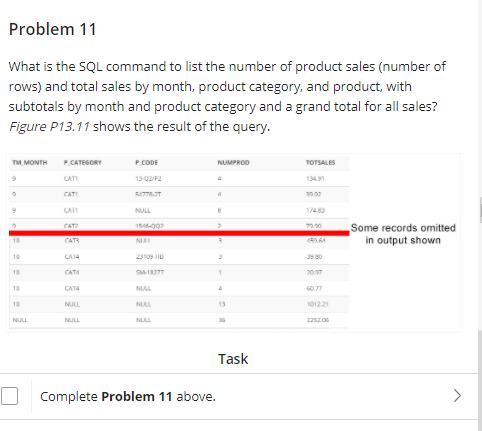
Task: Open the 'Complete Problem 11 above.' task
Action: coord(128,396)
